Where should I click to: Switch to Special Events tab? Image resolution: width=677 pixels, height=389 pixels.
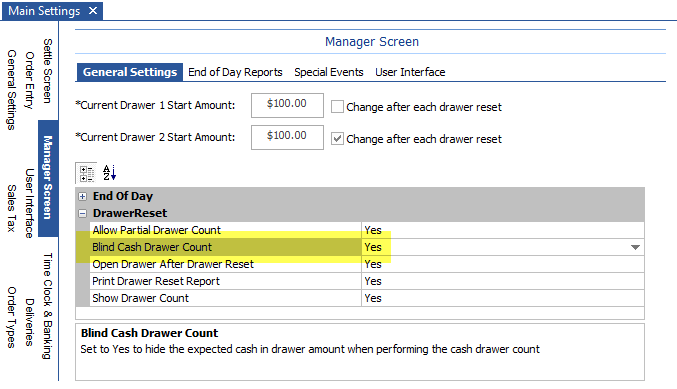click(x=329, y=72)
